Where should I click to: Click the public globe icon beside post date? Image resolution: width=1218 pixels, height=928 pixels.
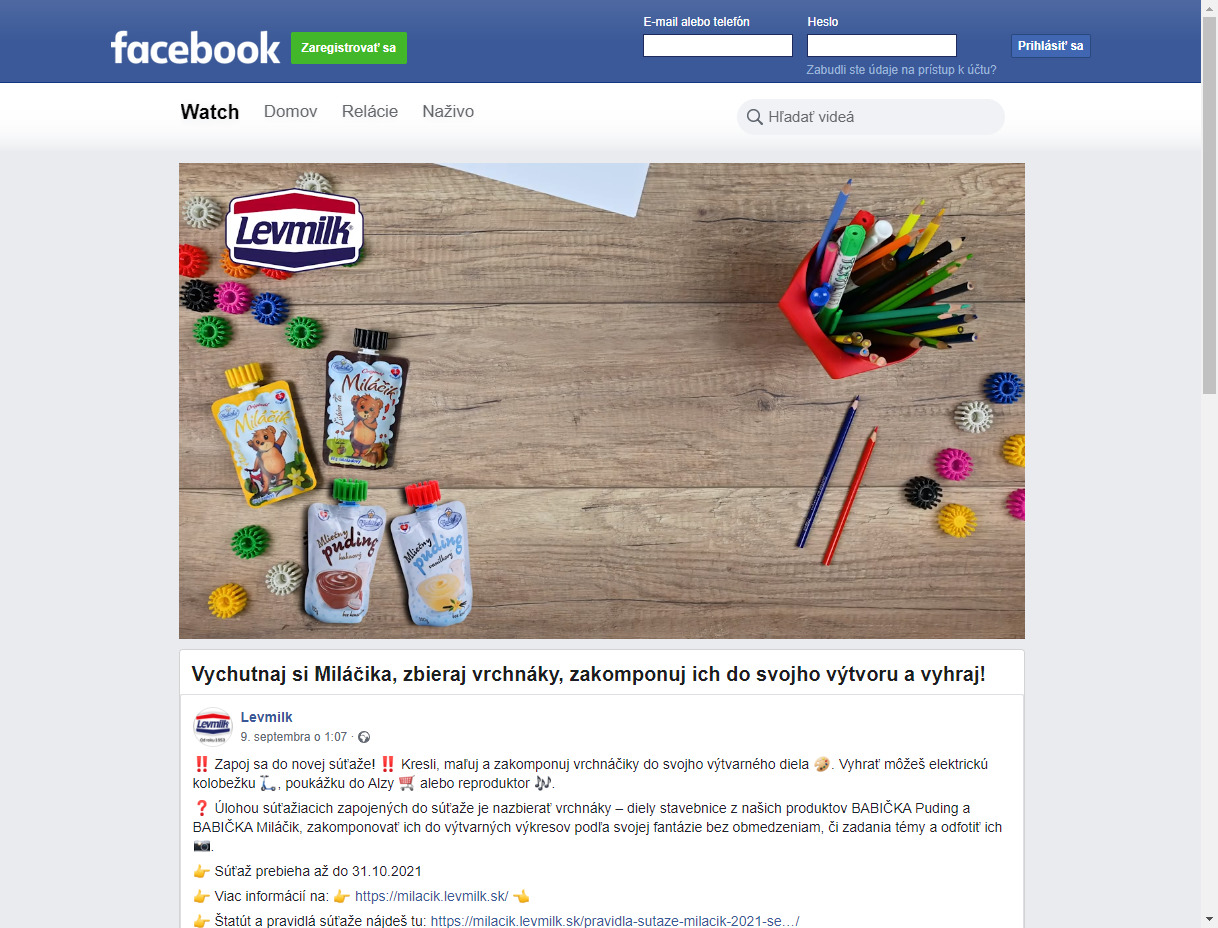coord(363,737)
